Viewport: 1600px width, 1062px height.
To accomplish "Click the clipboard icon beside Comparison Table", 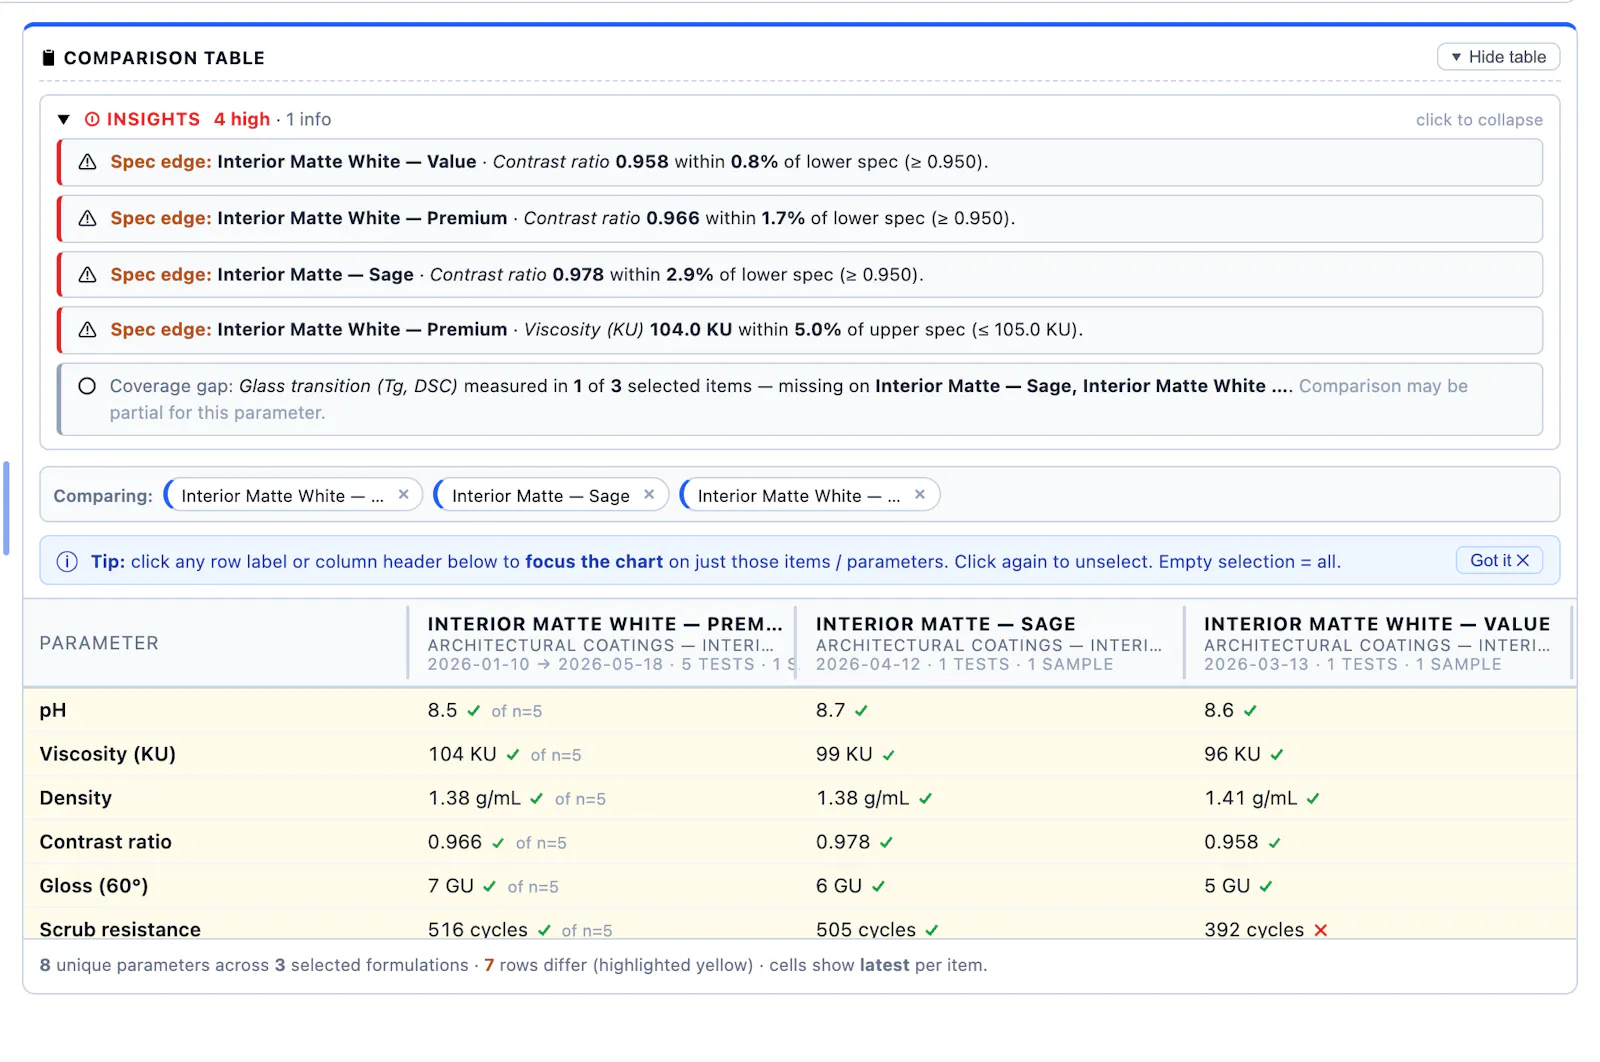I will (x=48, y=58).
